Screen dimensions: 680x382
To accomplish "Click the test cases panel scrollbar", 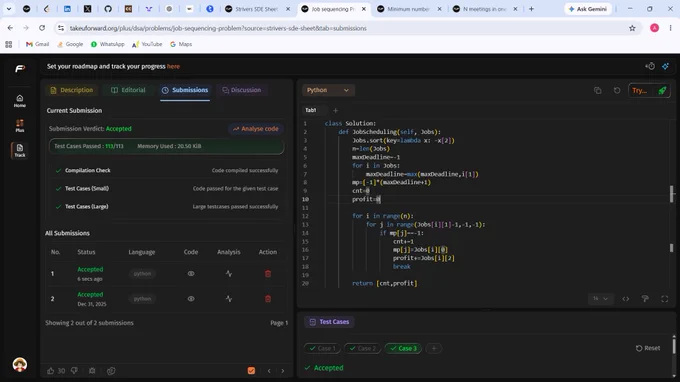I will coord(673,346).
